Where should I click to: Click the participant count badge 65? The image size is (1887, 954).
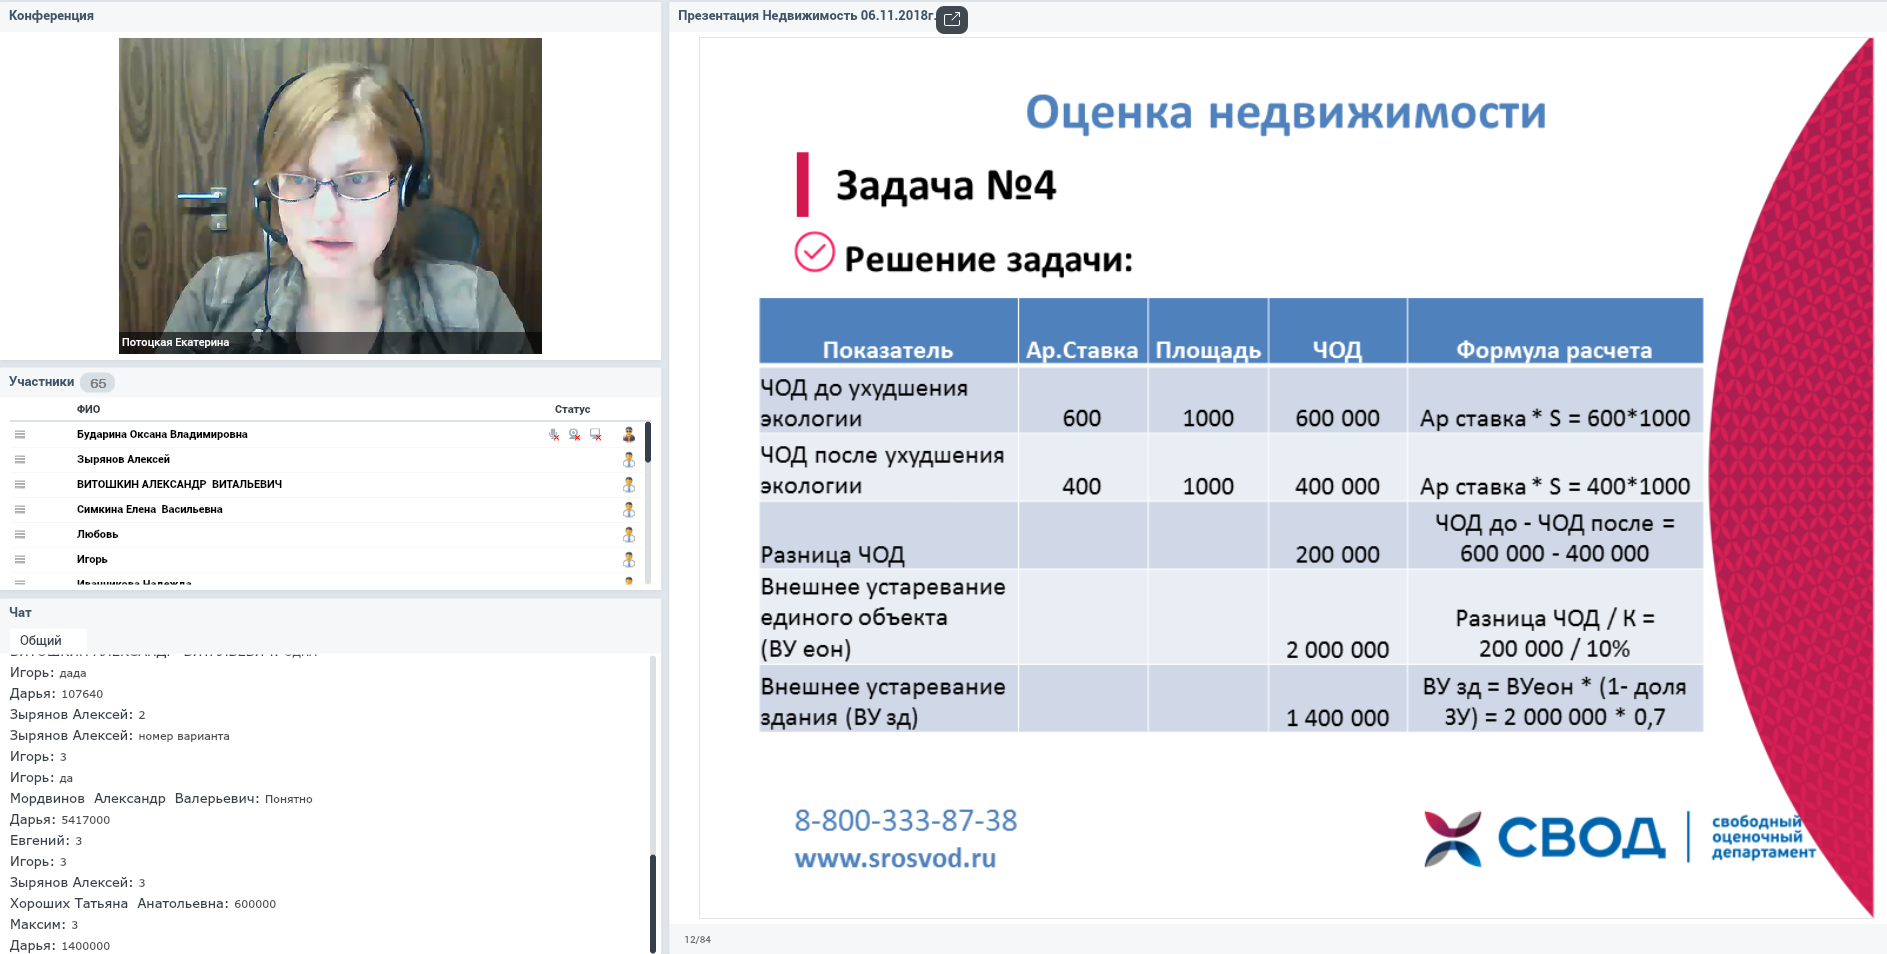(98, 383)
